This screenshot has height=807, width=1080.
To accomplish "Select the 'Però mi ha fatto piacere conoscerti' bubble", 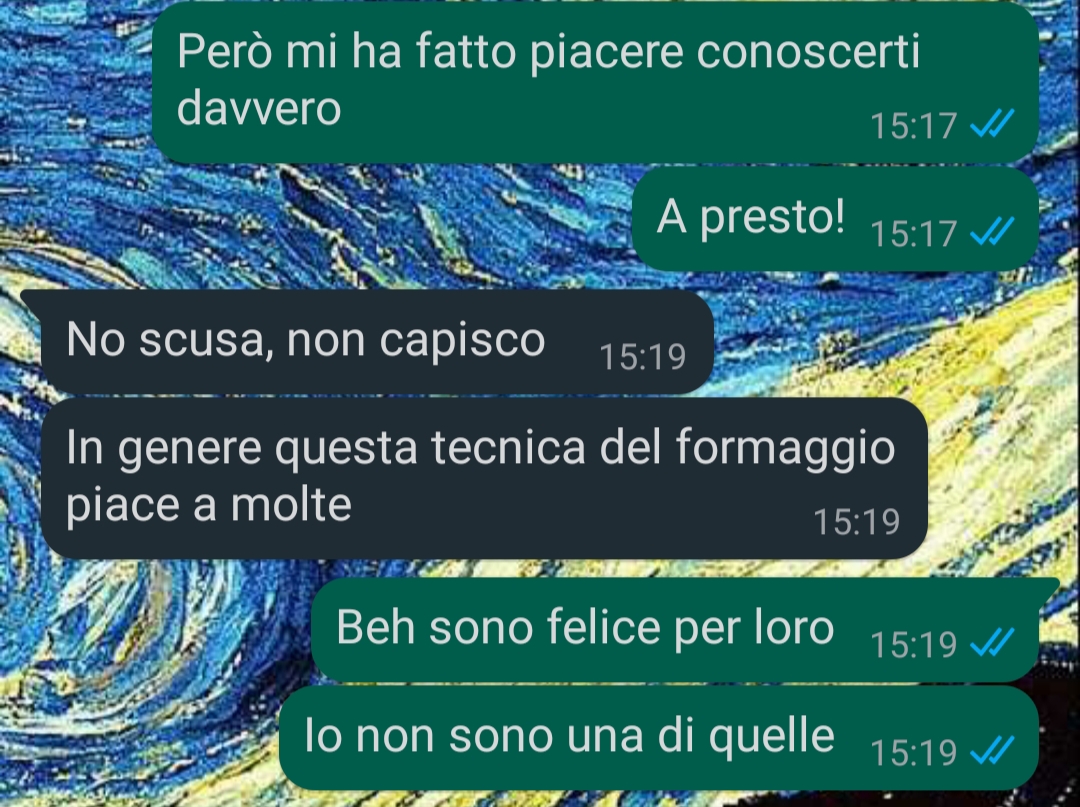I will pyautogui.click(x=595, y=83).
